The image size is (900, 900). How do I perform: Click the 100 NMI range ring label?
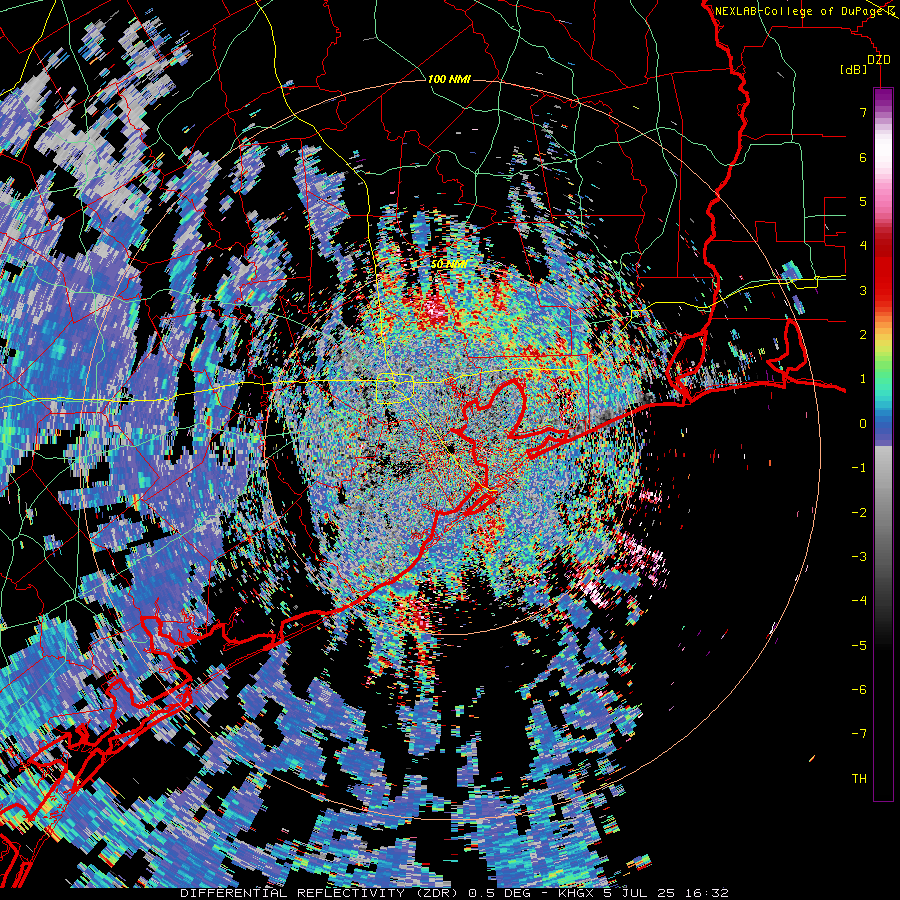click(449, 79)
